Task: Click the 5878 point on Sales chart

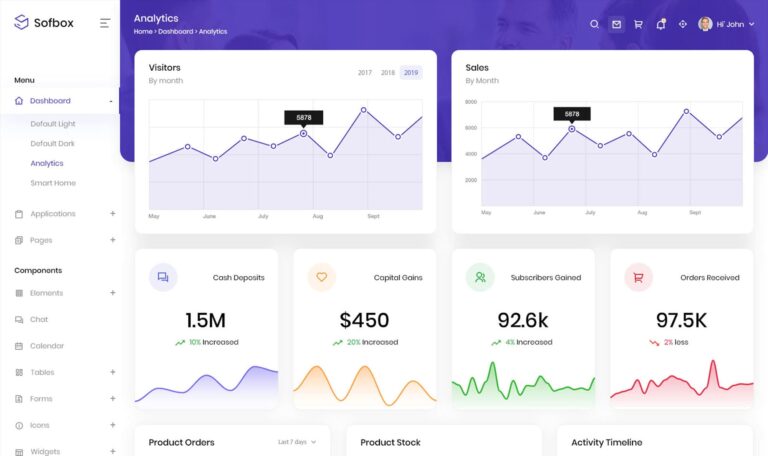Action: click(x=572, y=129)
